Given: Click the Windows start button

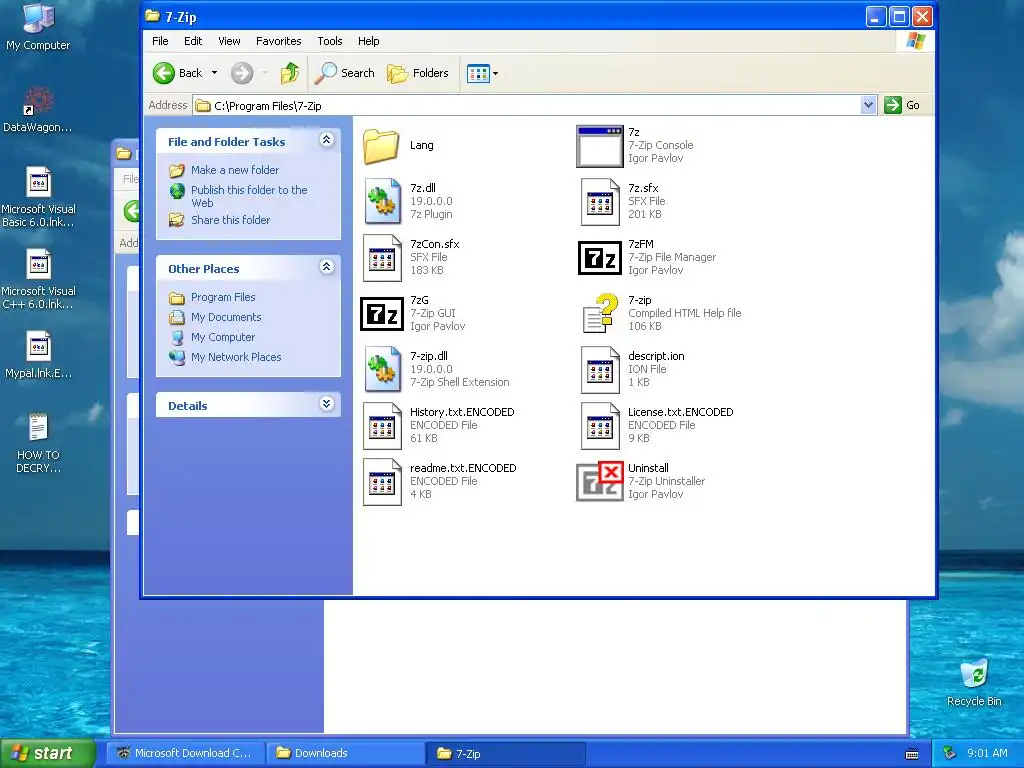Looking at the screenshot, I should (48, 753).
